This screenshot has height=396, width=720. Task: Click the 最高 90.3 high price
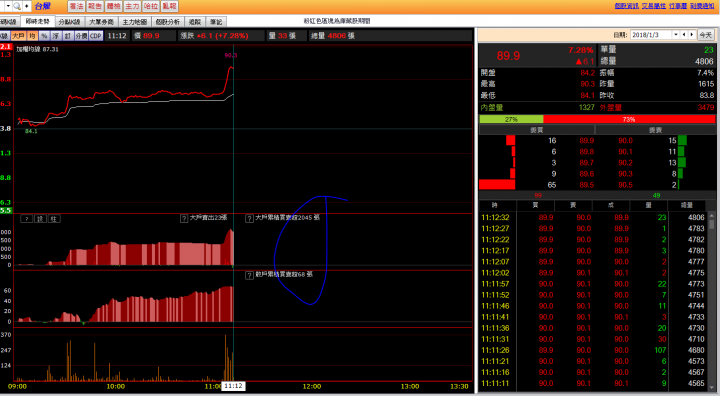click(587, 84)
